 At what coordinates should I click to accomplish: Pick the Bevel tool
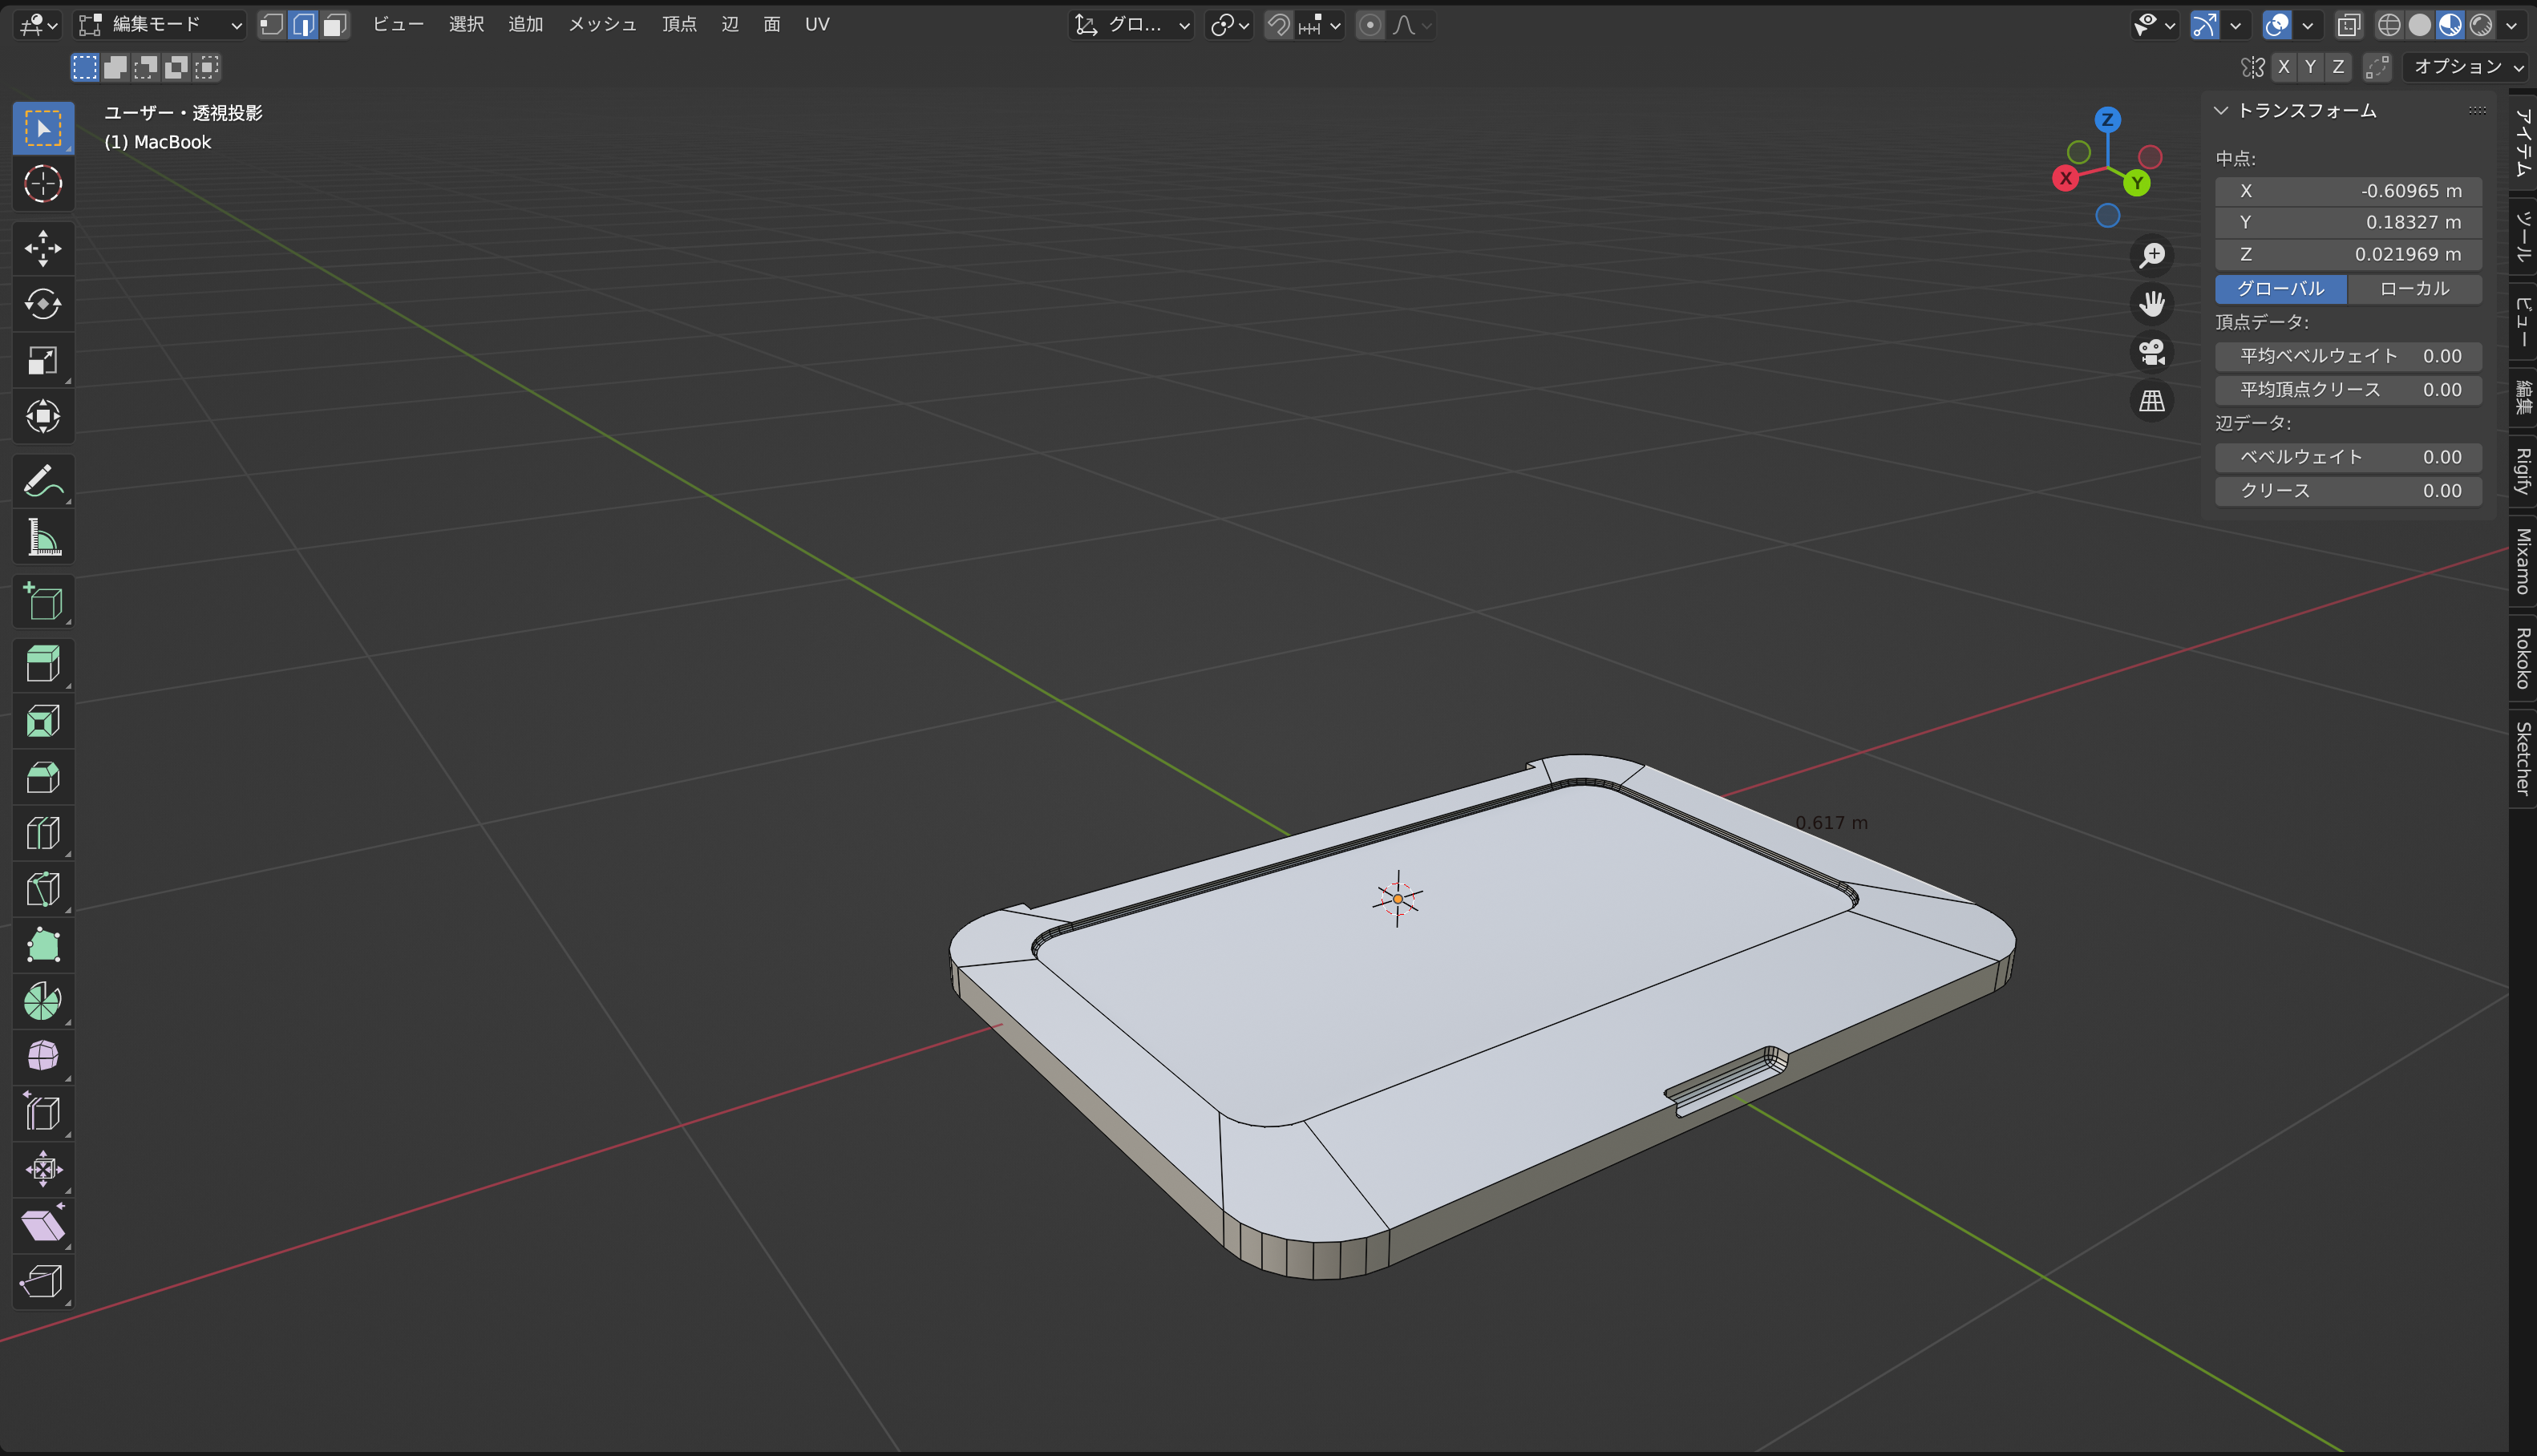click(x=43, y=777)
